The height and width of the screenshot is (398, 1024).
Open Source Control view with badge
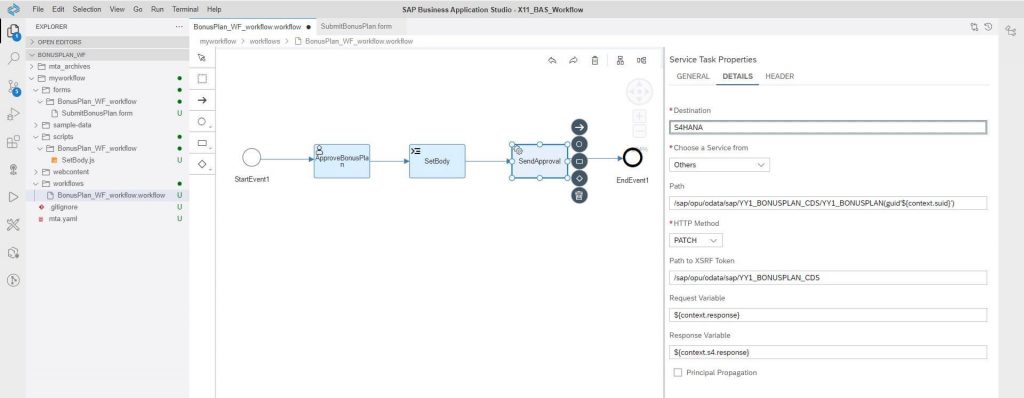coord(13,87)
